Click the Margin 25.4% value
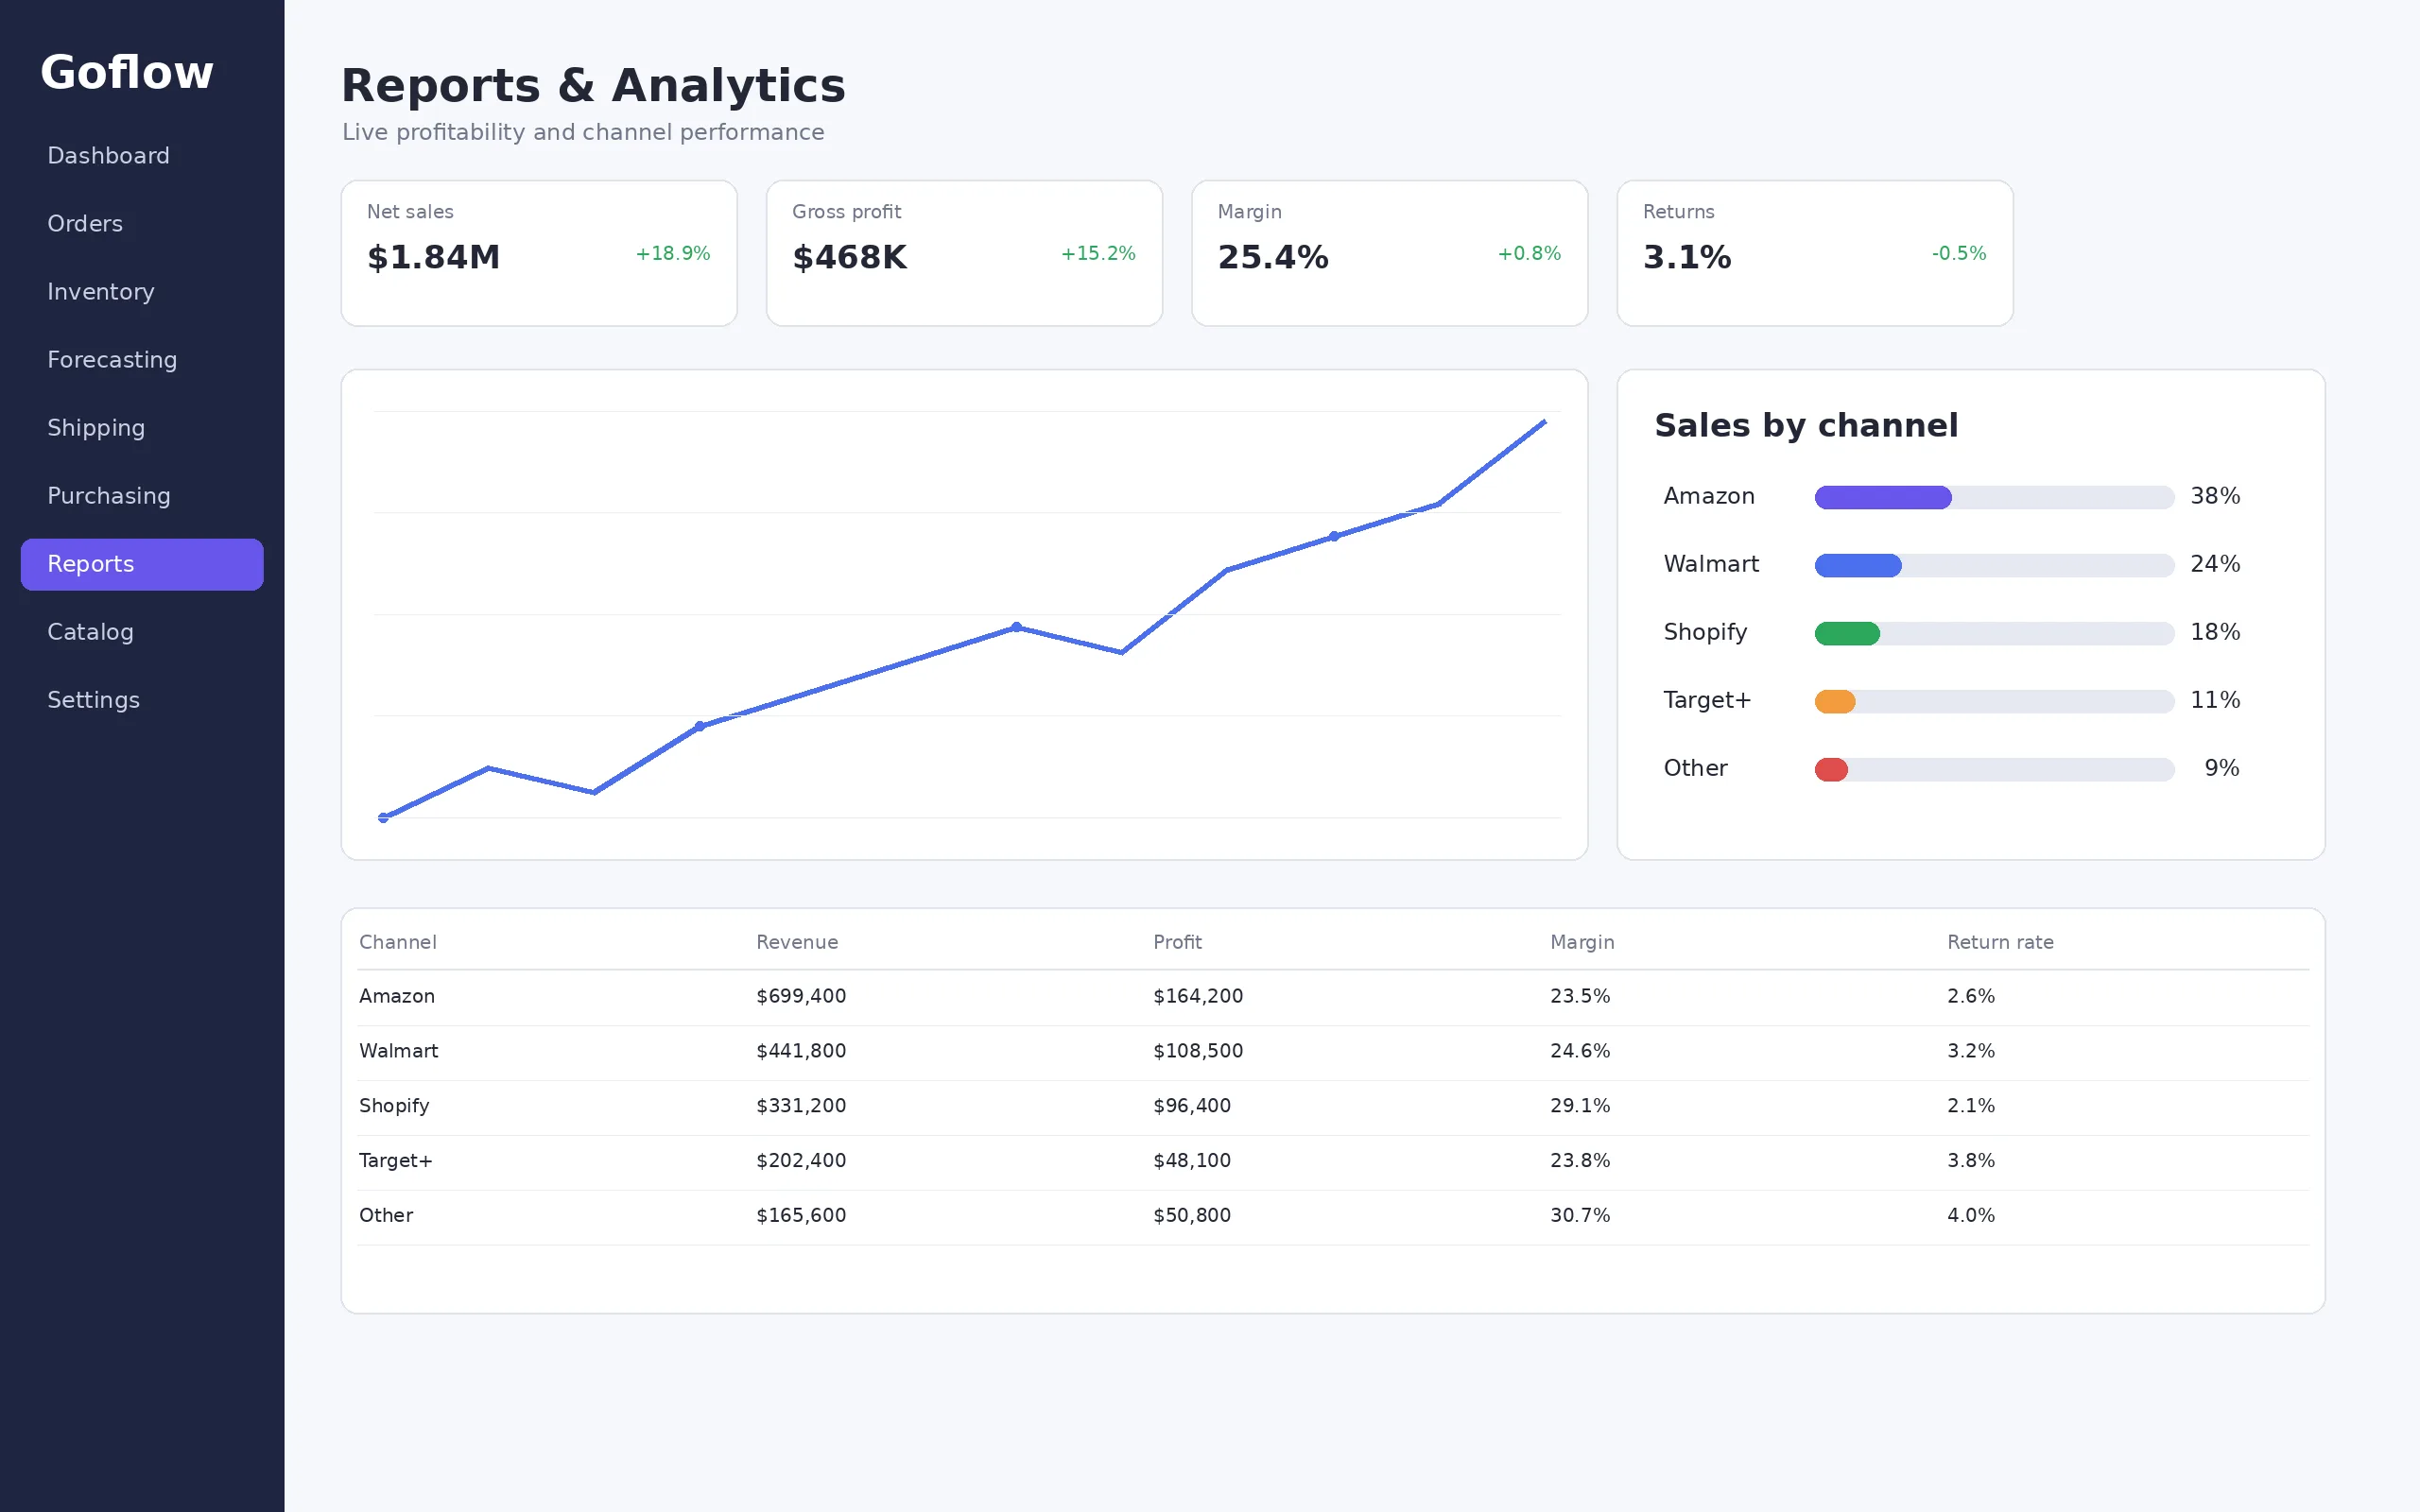Viewport: 2420px width, 1512px height. 1273,257
